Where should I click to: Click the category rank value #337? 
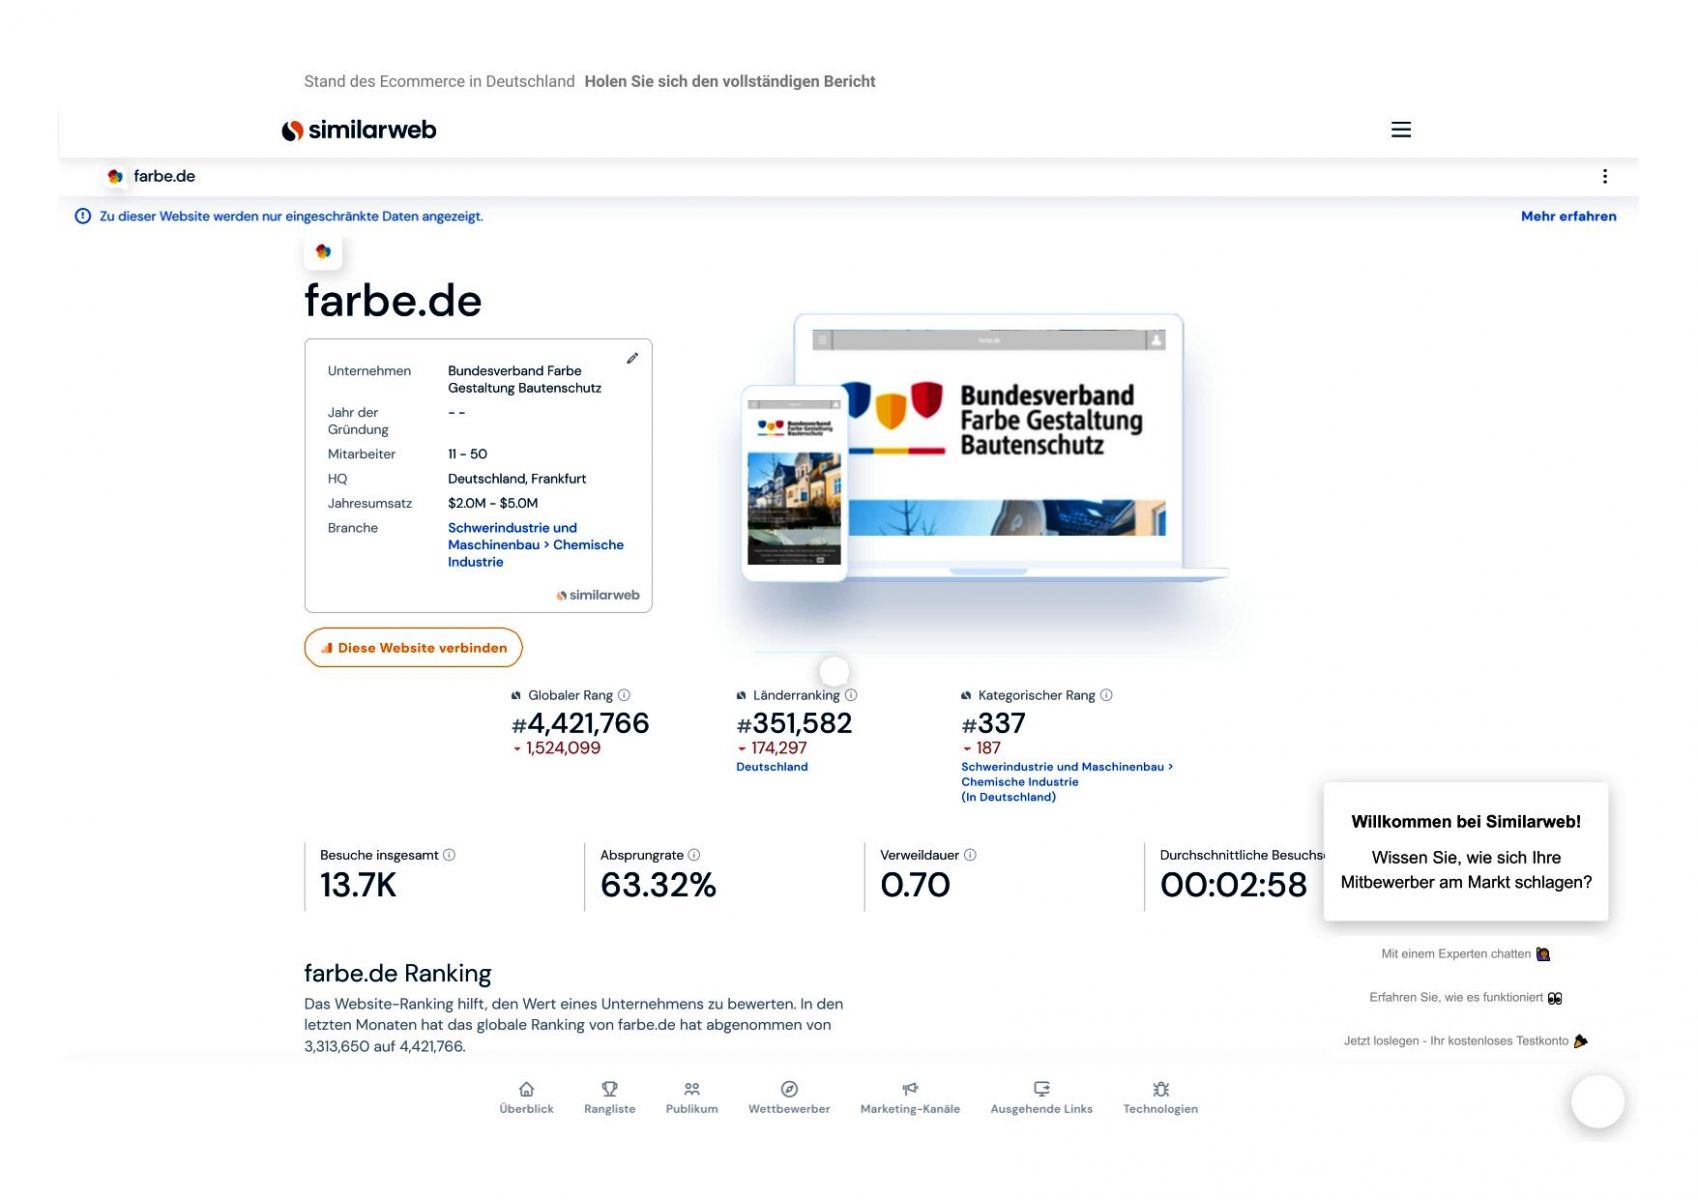pyautogui.click(x=993, y=723)
